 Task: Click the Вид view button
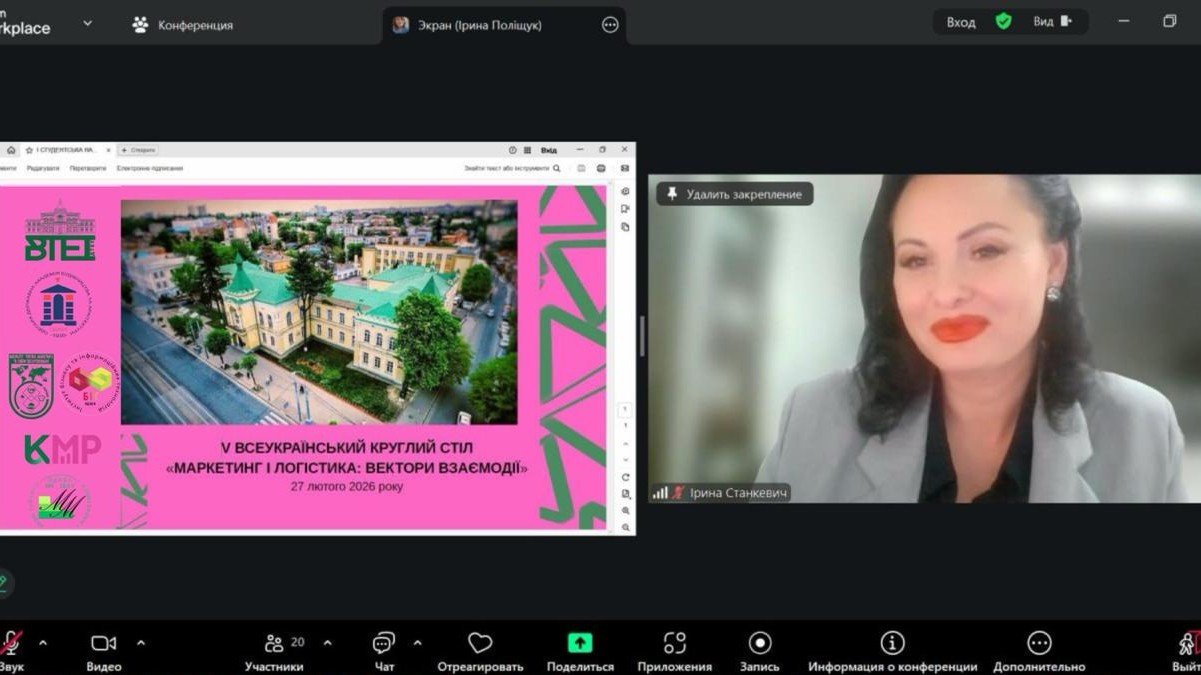(1052, 22)
